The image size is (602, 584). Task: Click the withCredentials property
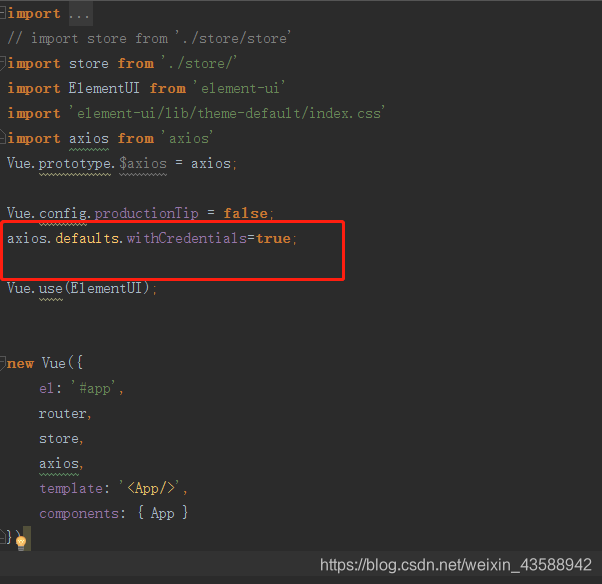tap(187, 238)
